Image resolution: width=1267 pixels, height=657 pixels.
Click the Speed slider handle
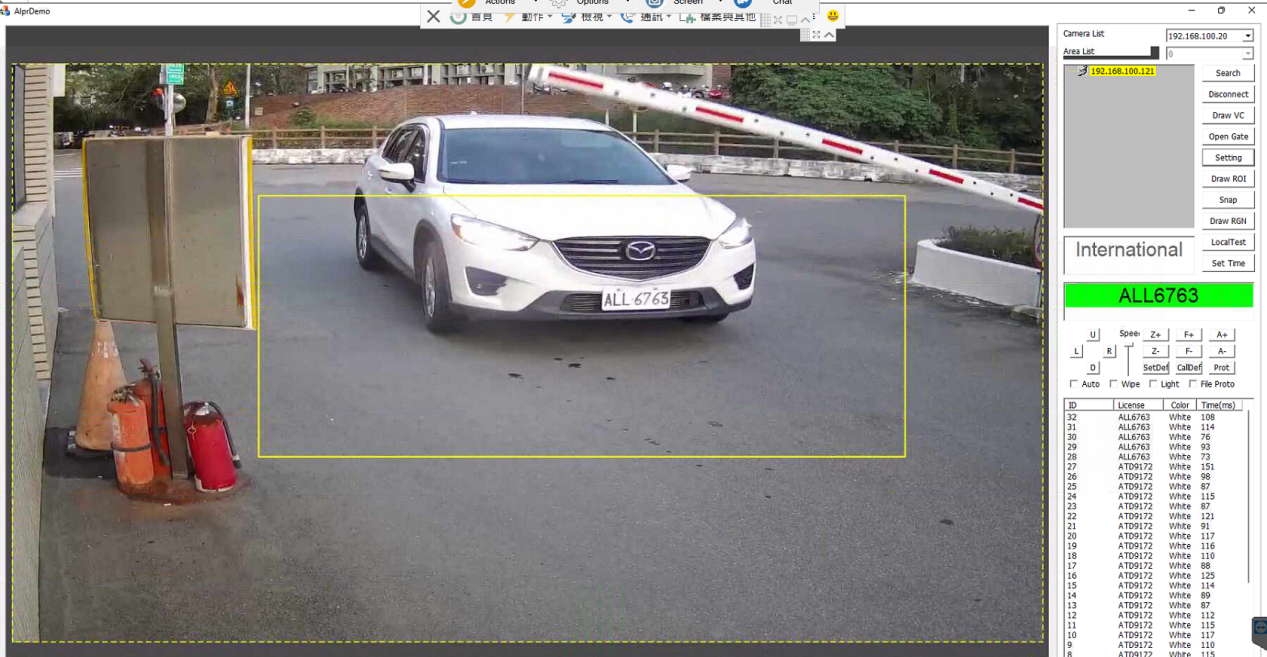[x=1129, y=345]
